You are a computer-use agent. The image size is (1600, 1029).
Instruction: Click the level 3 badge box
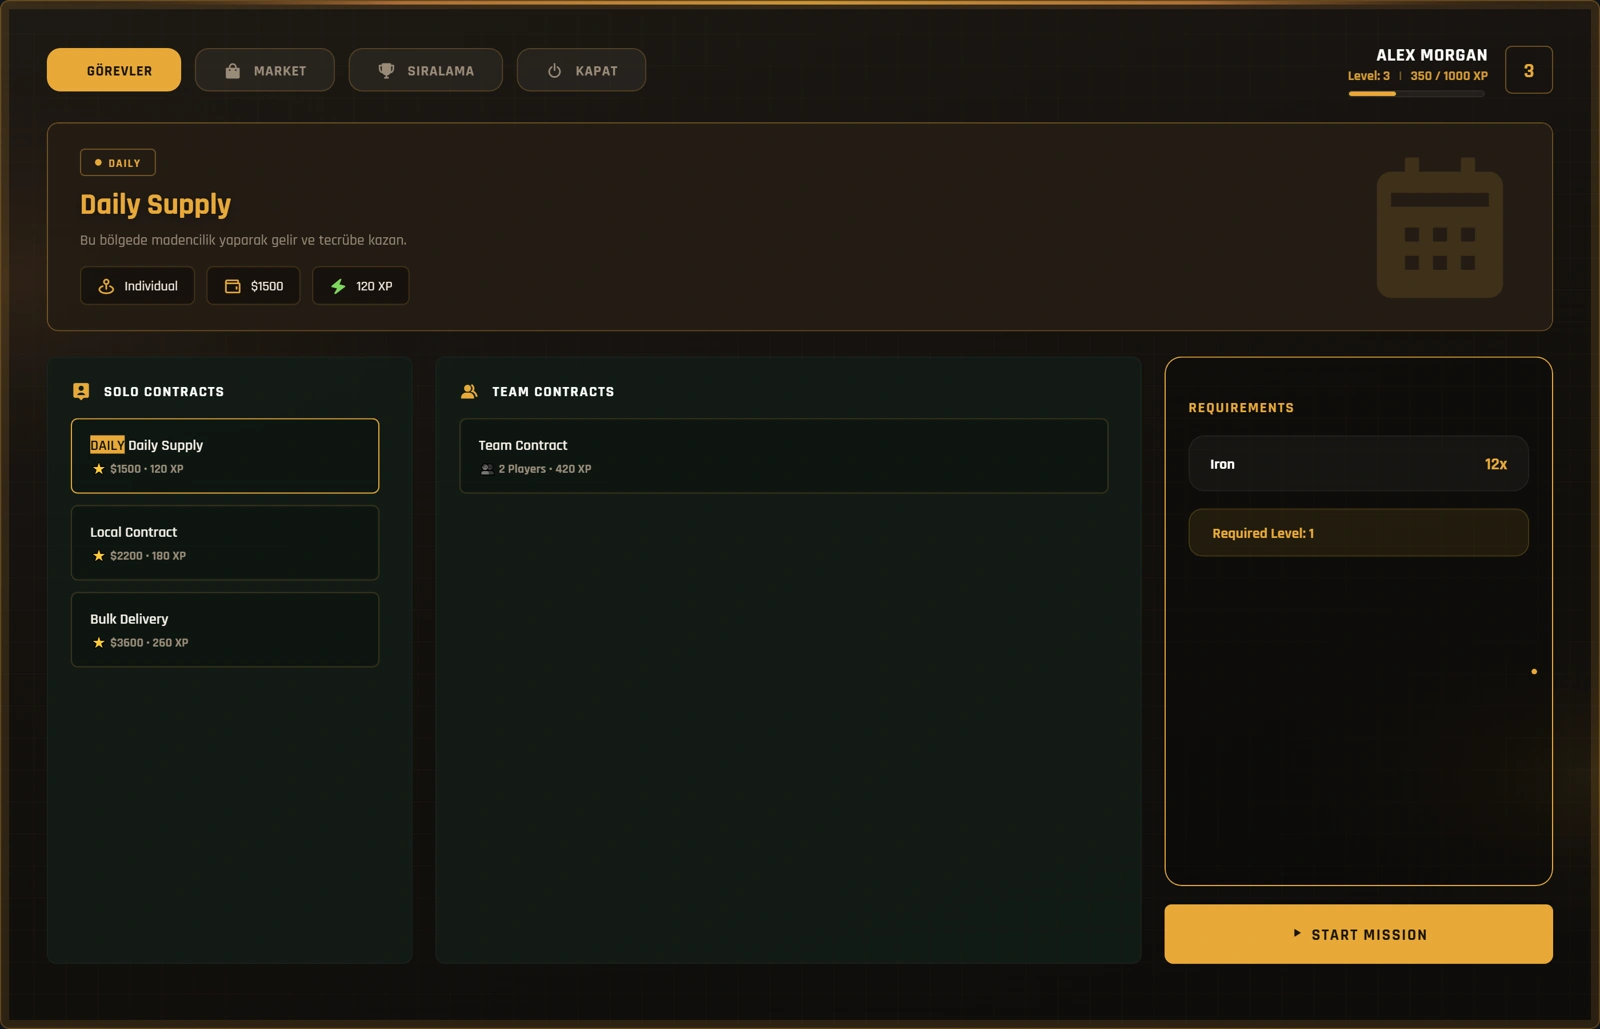[1529, 70]
